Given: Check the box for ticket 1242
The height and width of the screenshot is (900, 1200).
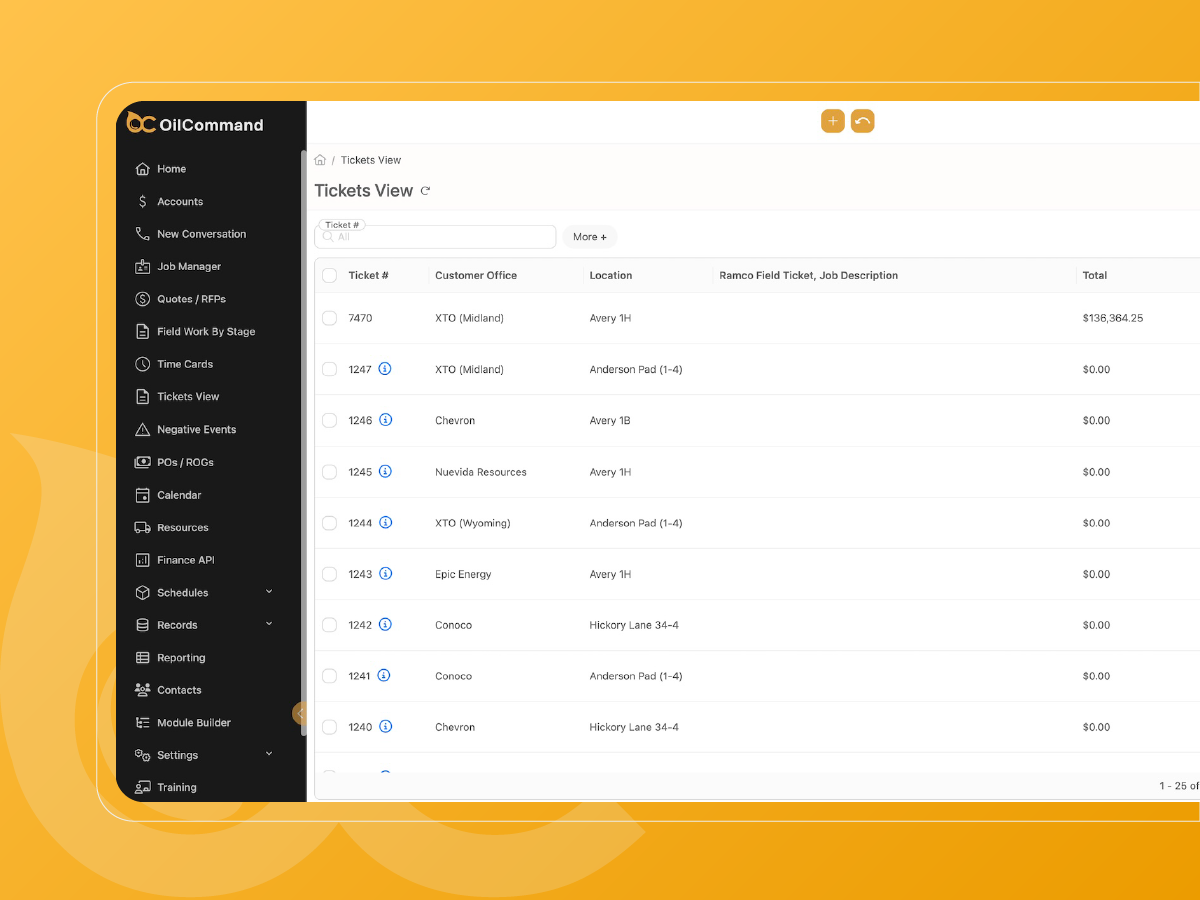Looking at the screenshot, I should pos(329,625).
